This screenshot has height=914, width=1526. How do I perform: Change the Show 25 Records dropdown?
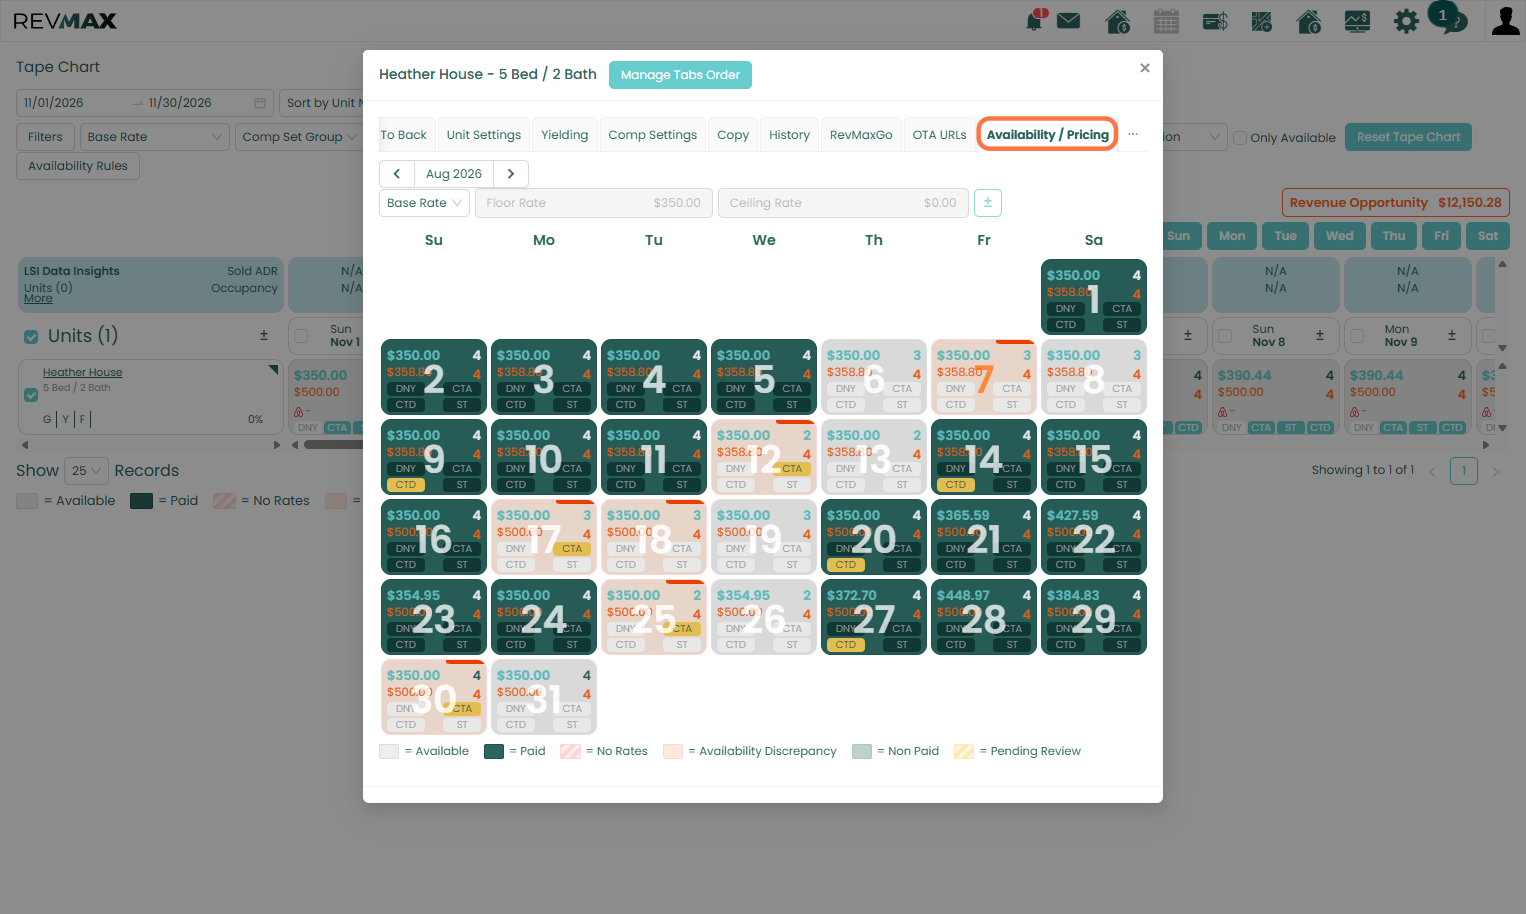tap(85, 471)
